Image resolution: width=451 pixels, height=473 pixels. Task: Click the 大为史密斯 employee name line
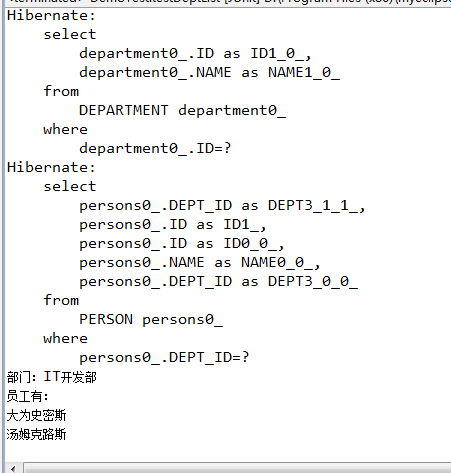pyautogui.click(x=36, y=415)
